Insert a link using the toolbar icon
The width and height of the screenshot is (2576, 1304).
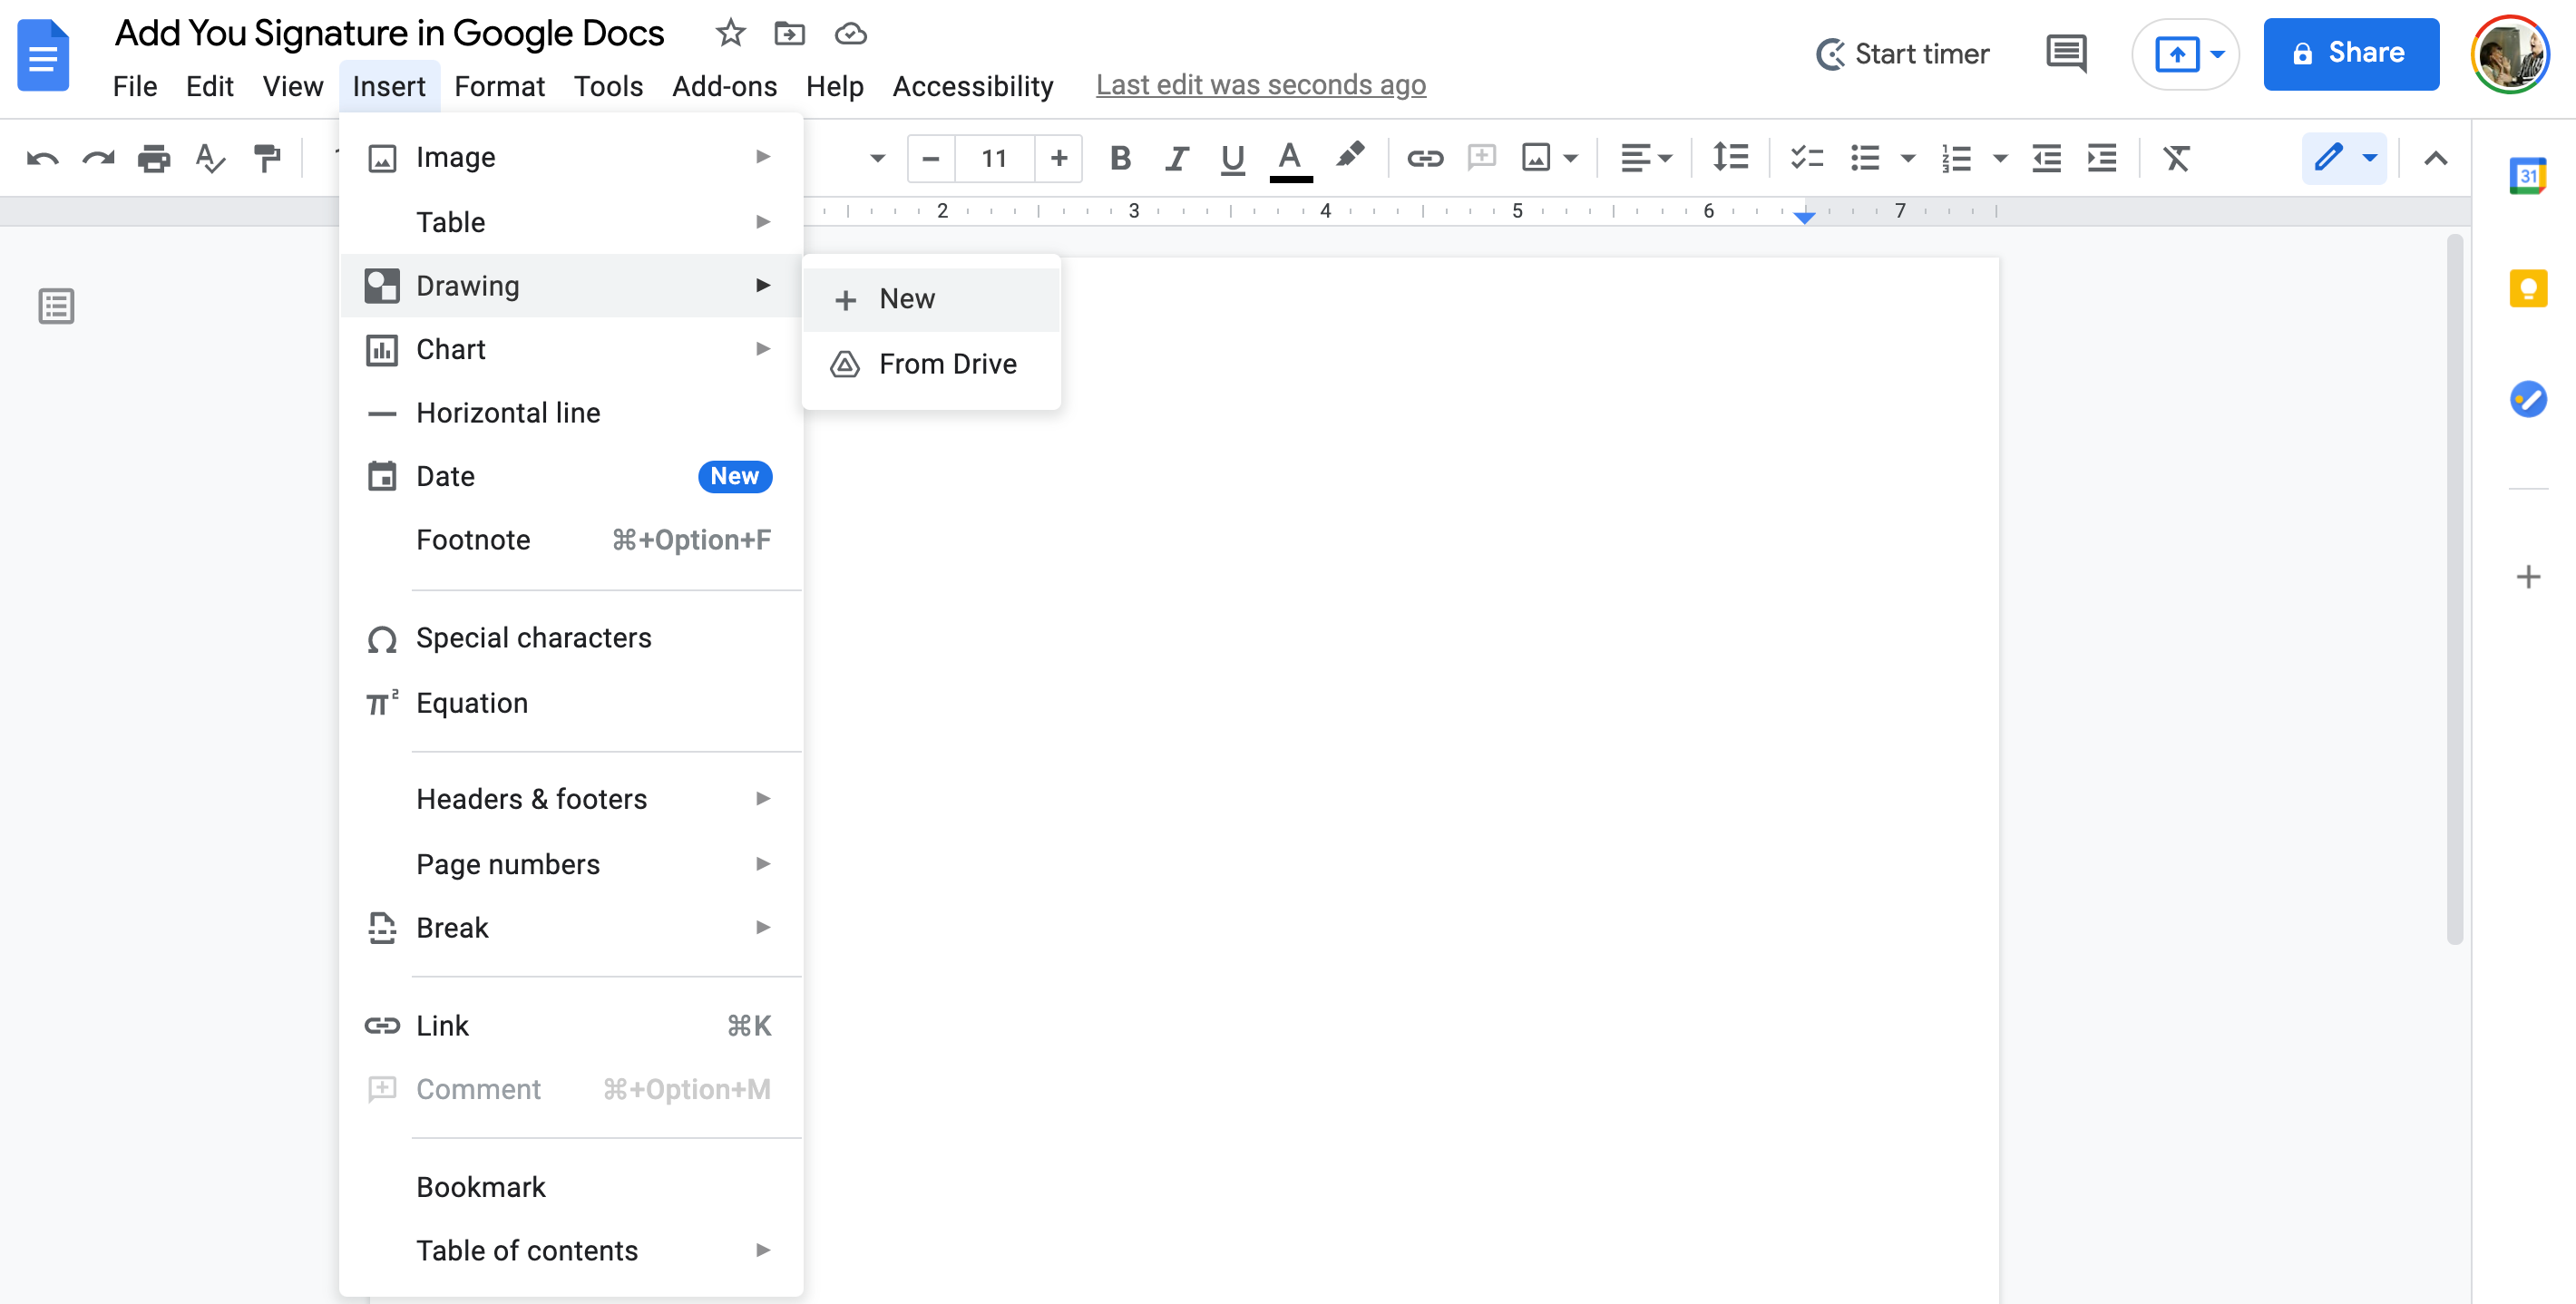click(x=1424, y=158)
